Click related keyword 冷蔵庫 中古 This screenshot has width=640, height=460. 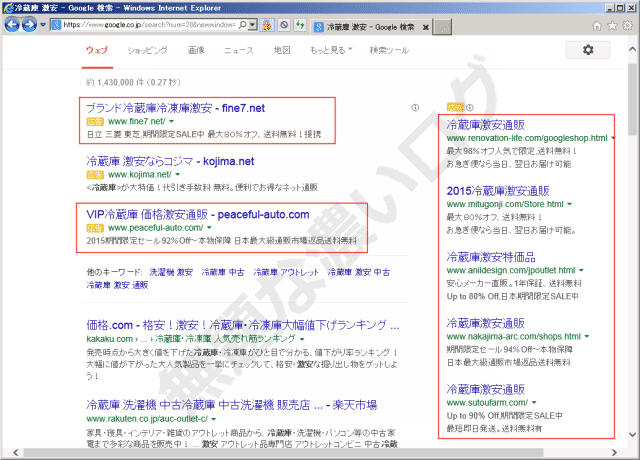coord(223,272)
